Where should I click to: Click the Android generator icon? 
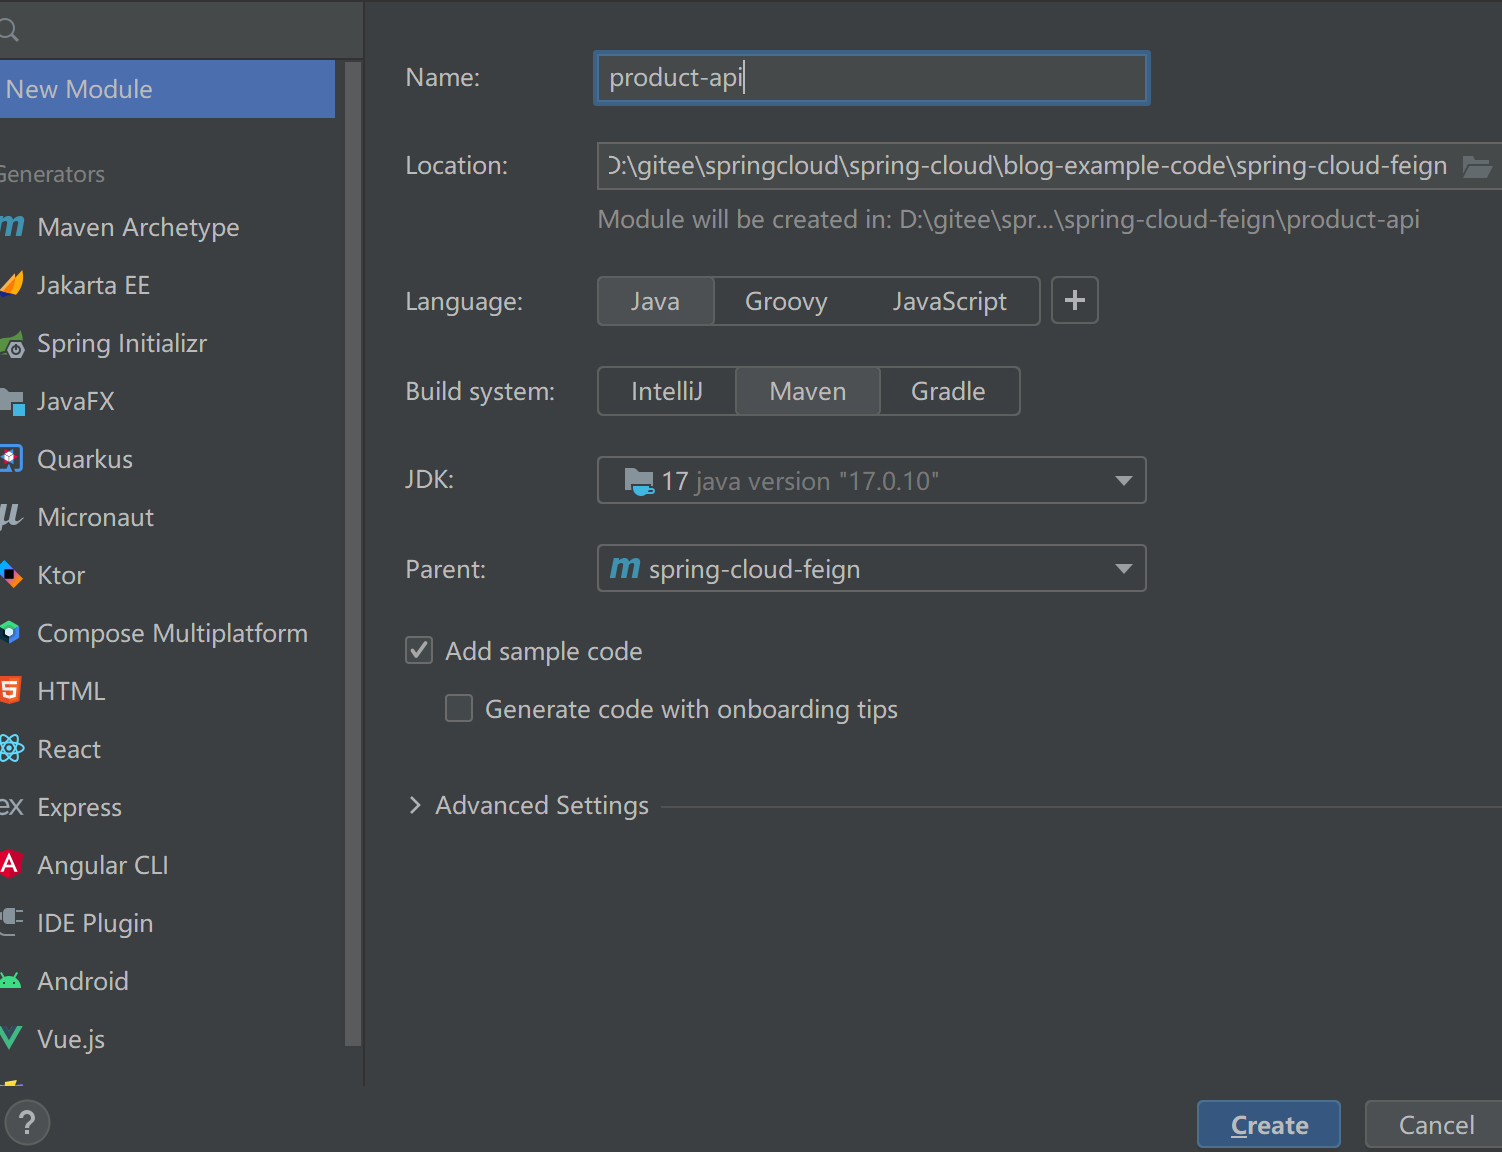coord(11,981)
